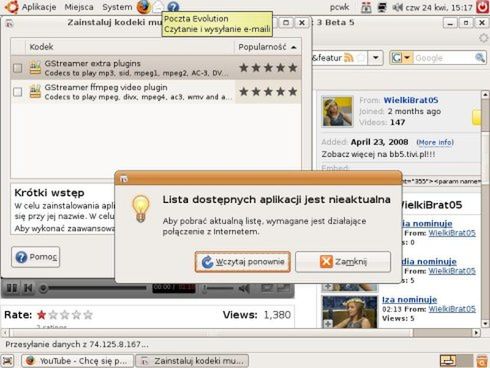Viewport: 490px width, 368px height.
Task: Click Wczytaj ponownie button
Action: (243, 262)
